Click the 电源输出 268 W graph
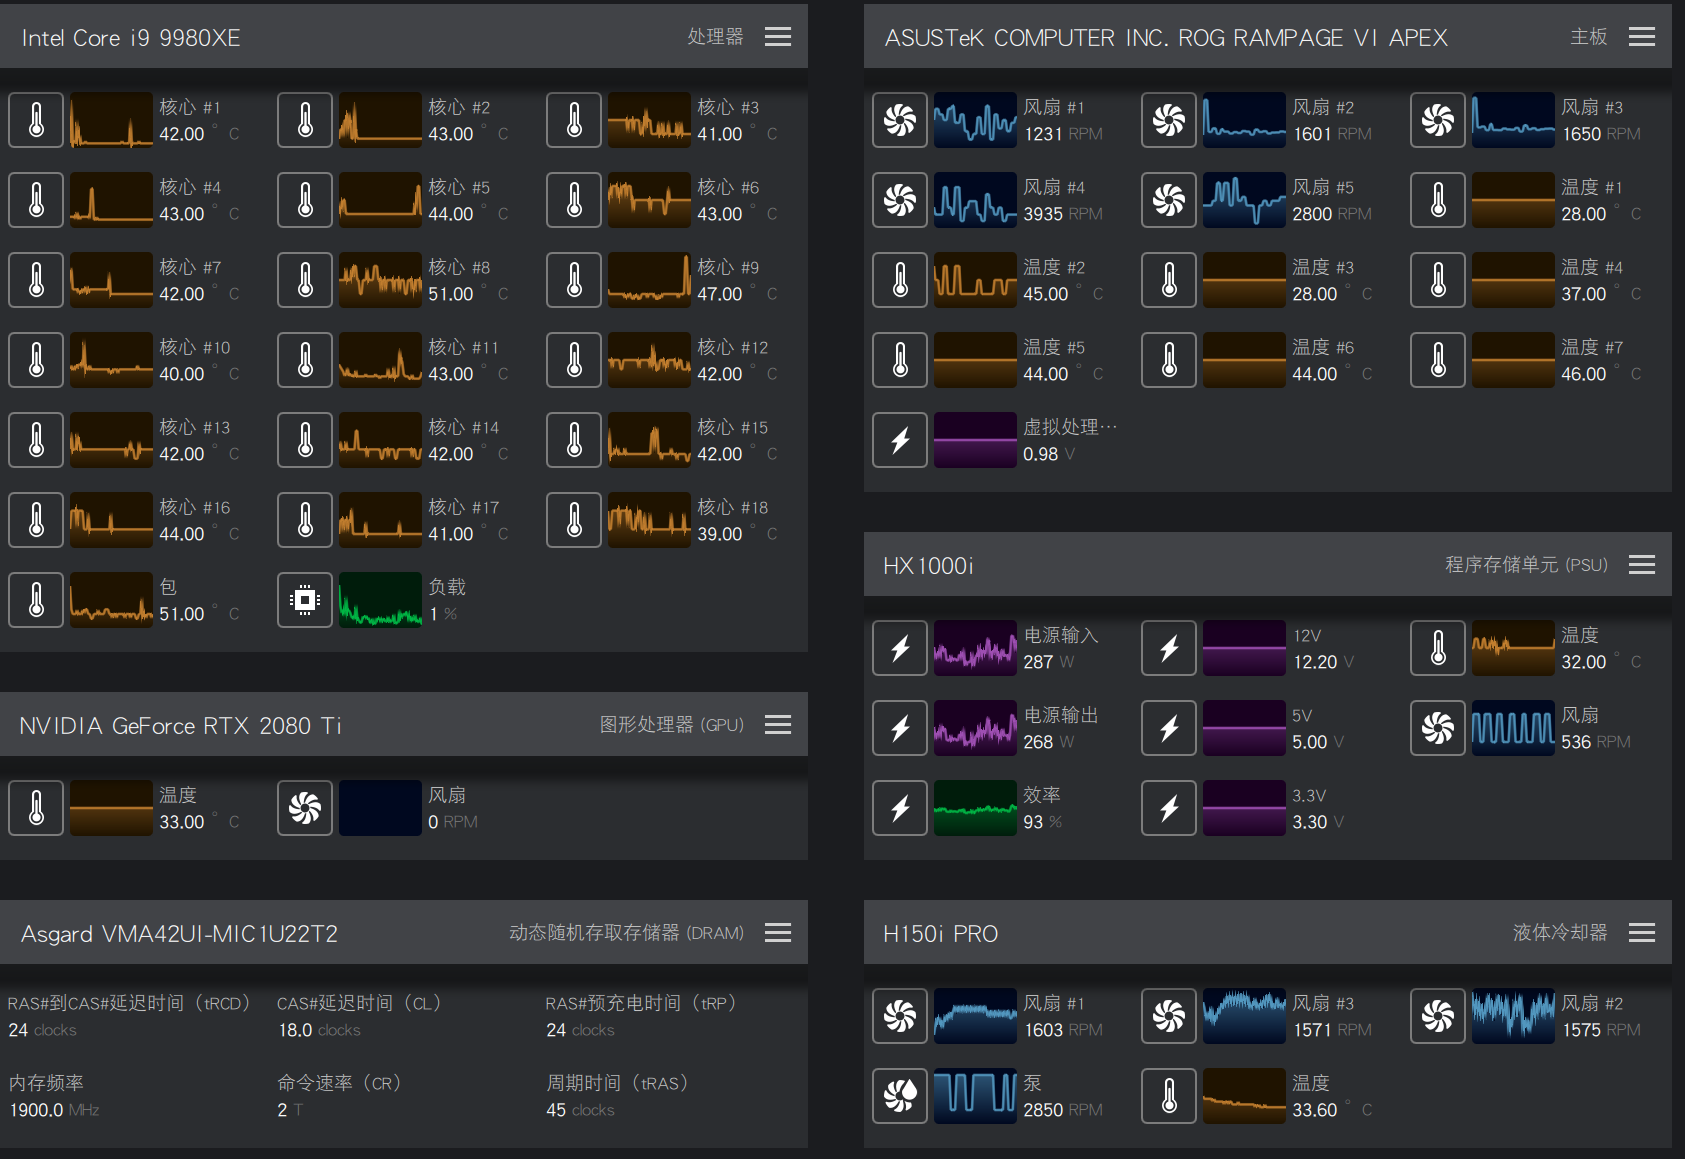Screen dimensions: 1685x1159 [975, 728]
